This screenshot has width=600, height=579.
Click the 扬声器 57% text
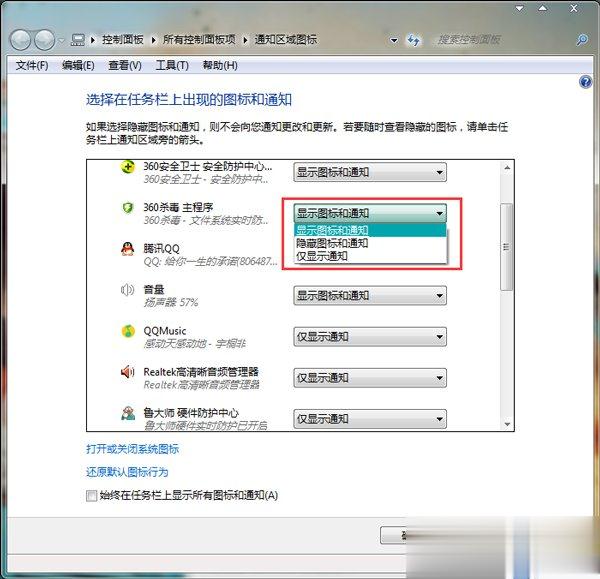171,303
